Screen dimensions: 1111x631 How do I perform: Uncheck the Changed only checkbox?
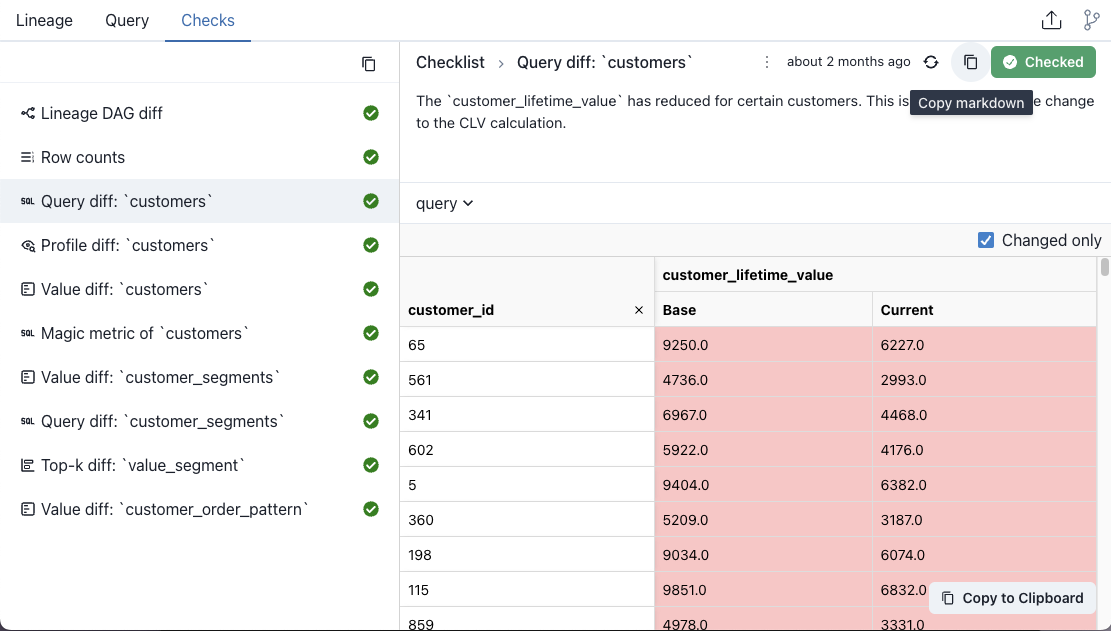click(x=986, y=240)
